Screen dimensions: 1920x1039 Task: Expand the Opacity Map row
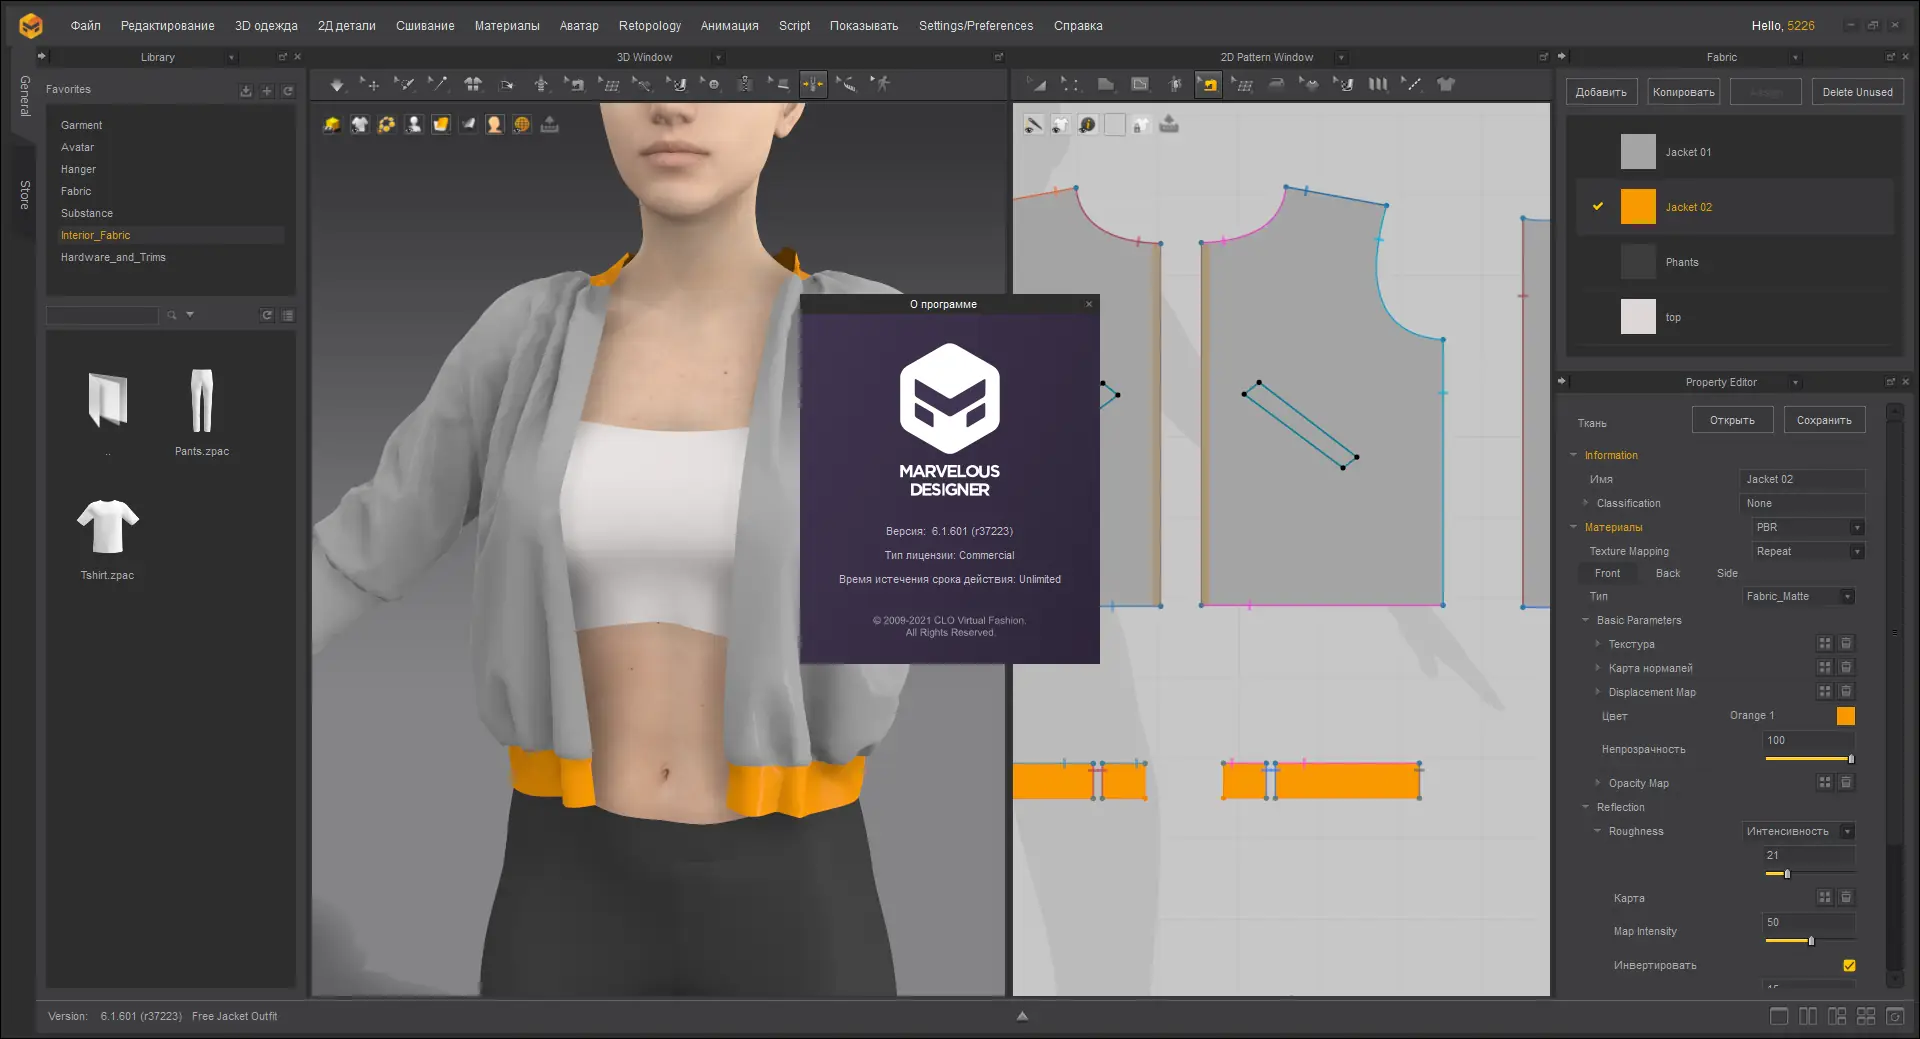coord(1597,783)
